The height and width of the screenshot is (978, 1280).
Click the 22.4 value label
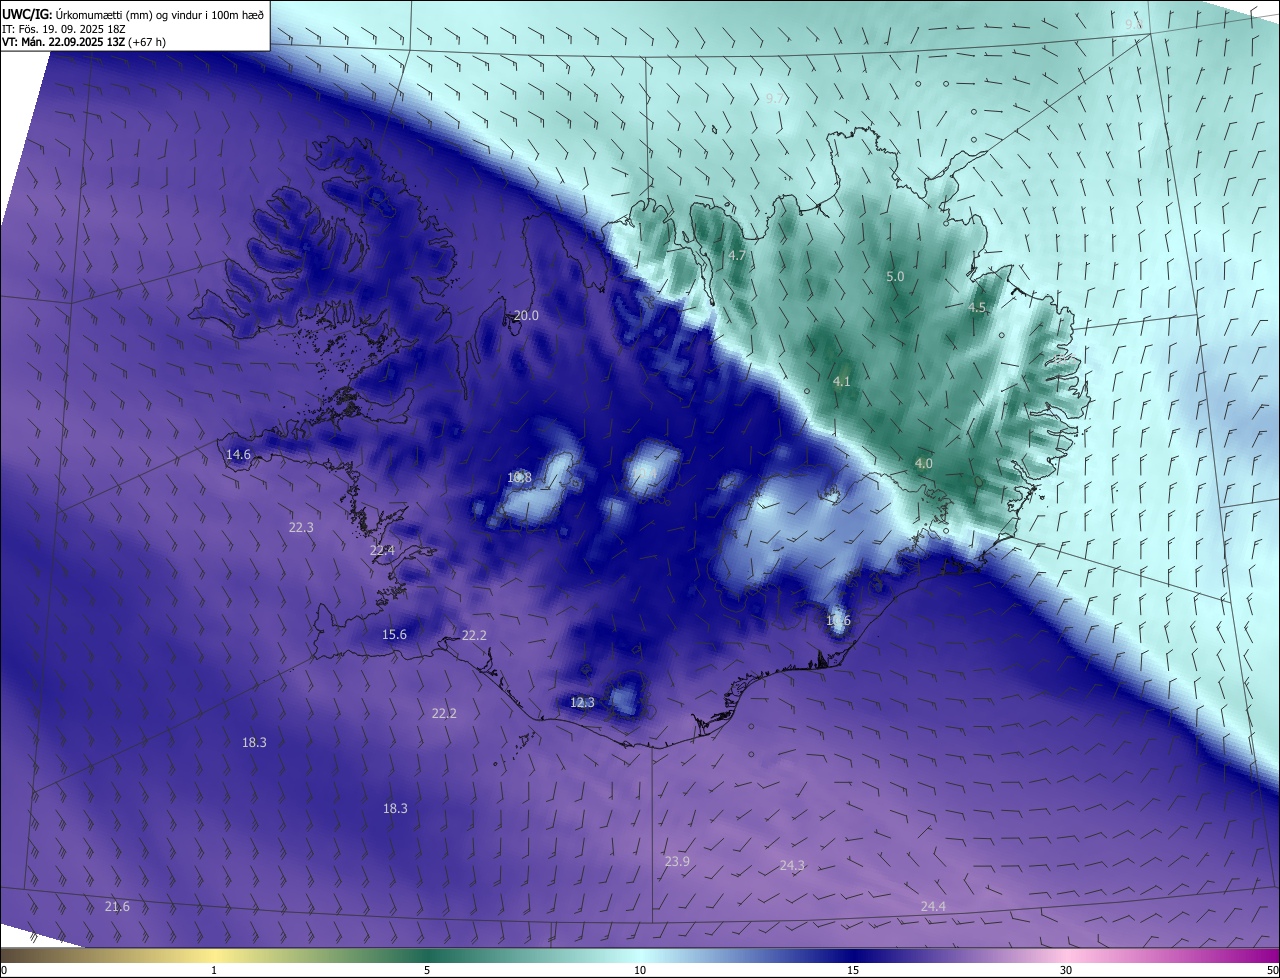click(x=382, y=550)
